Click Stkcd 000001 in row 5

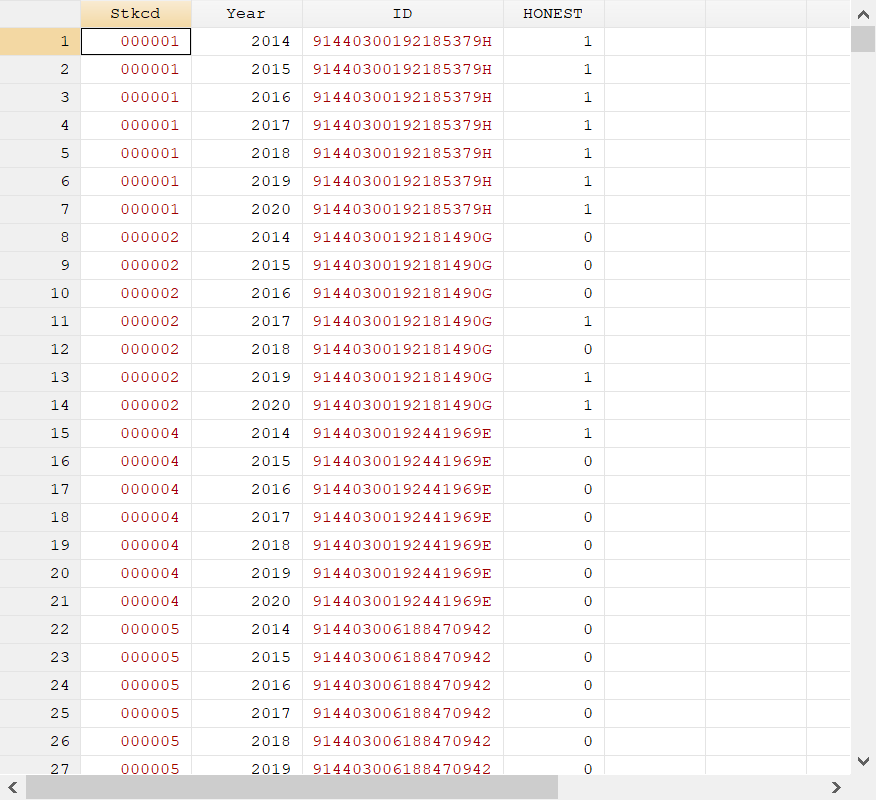[x=136, y=154]
